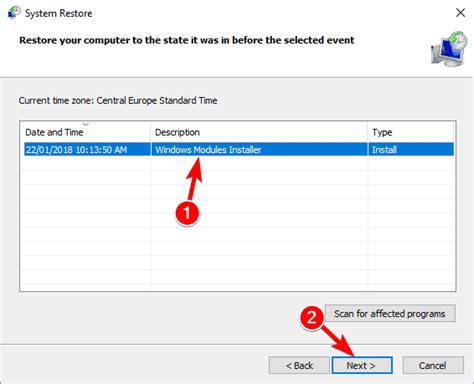Viewport: 474px width, 384px height.
Task: Click Scan for affected programs
Action: pyautogui.click(x=390, y=313)
